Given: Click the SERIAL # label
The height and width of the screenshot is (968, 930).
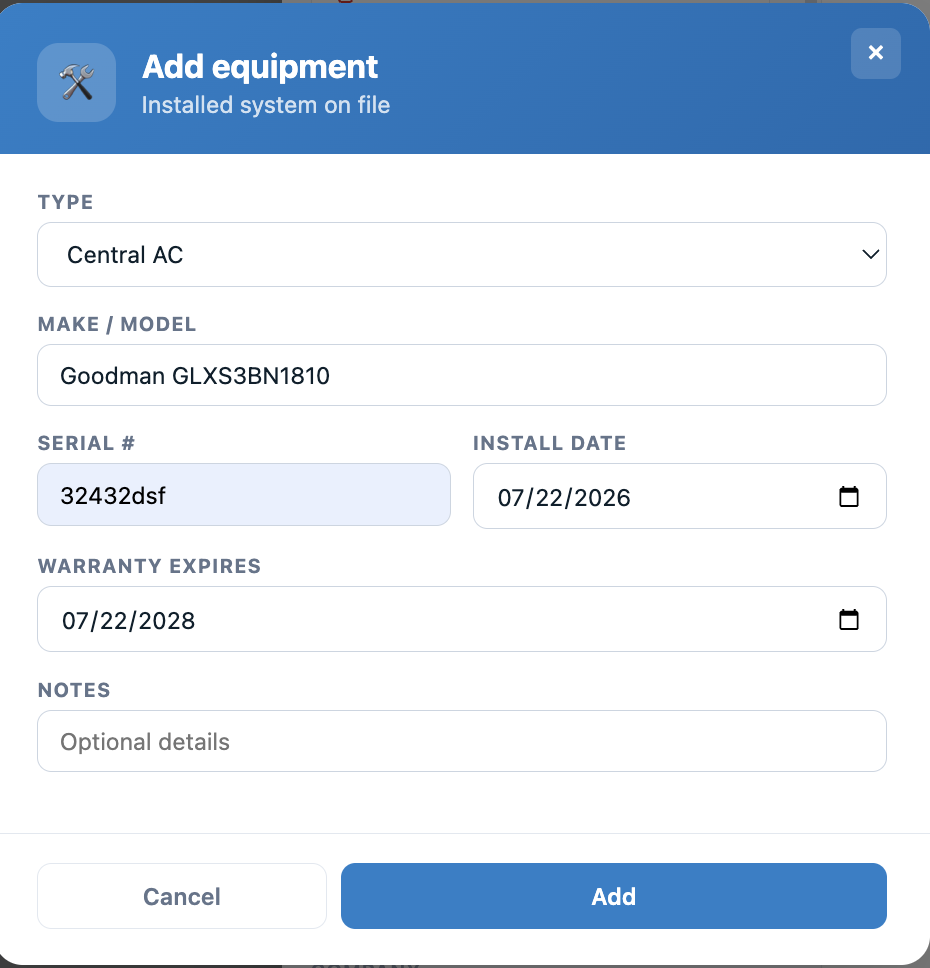Looking at the screenshot, I should [86, 443].
